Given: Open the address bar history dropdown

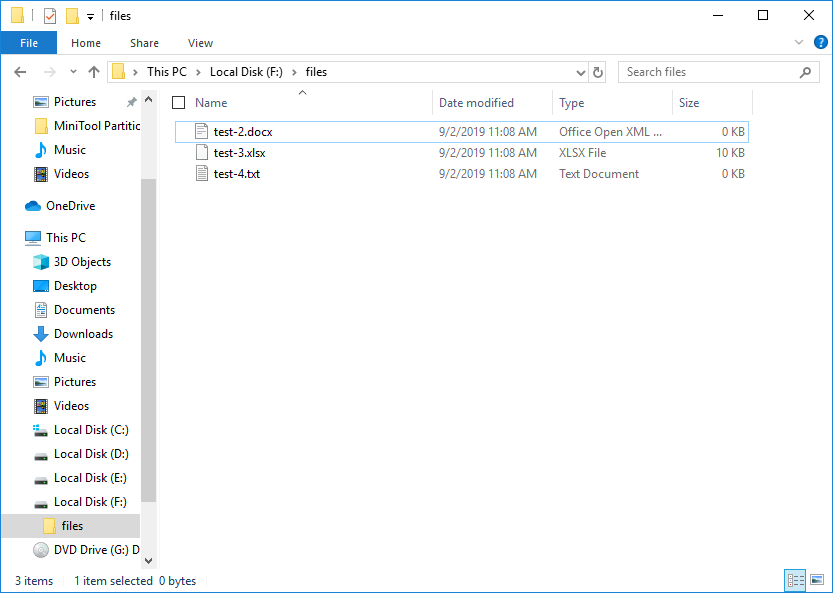Looking at the screenshot, I should (x=581, y=72).
